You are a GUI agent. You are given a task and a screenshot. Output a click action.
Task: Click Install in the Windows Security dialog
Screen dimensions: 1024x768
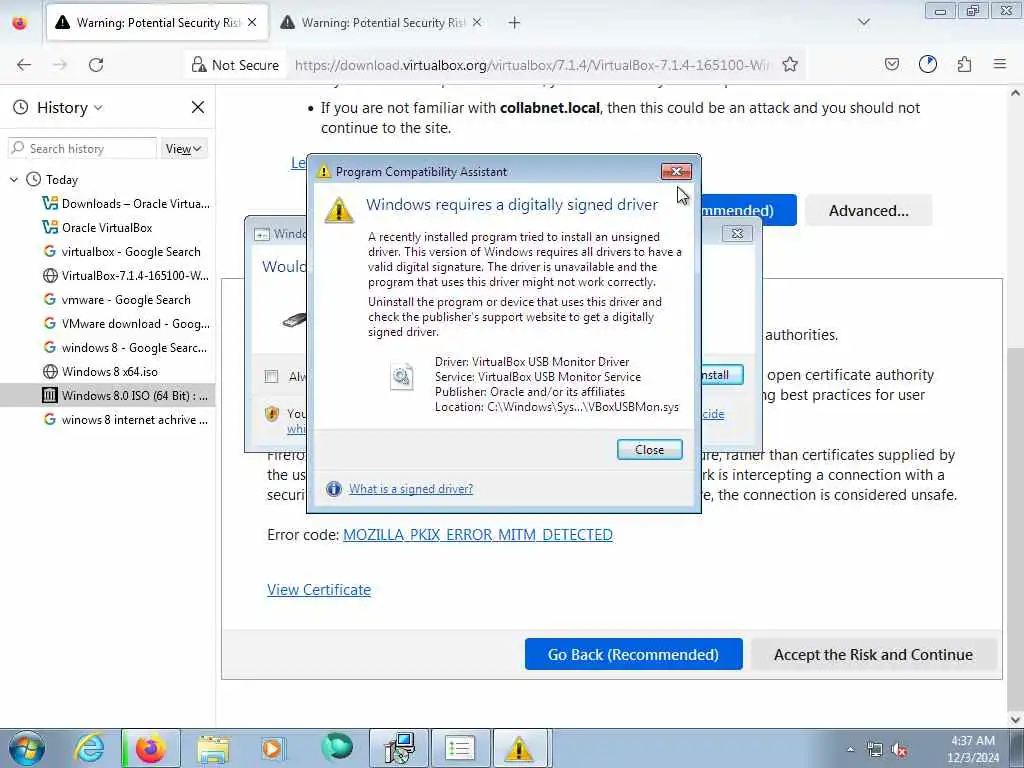[720, 375]
